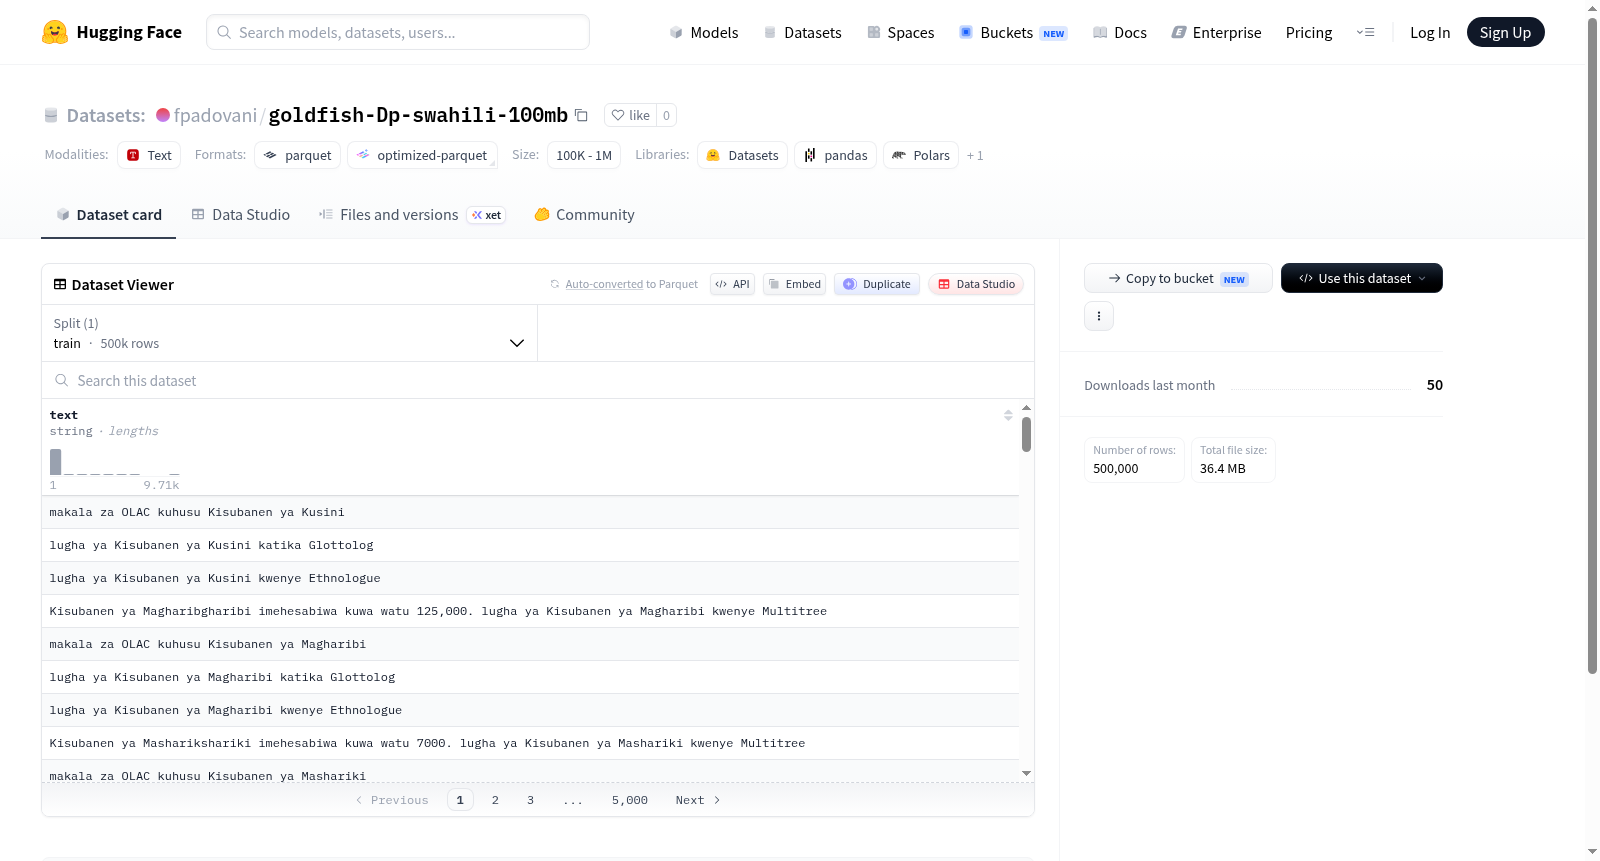The image size is (1600, 861).
Task: Open the Models nav item
Action: 704,32
